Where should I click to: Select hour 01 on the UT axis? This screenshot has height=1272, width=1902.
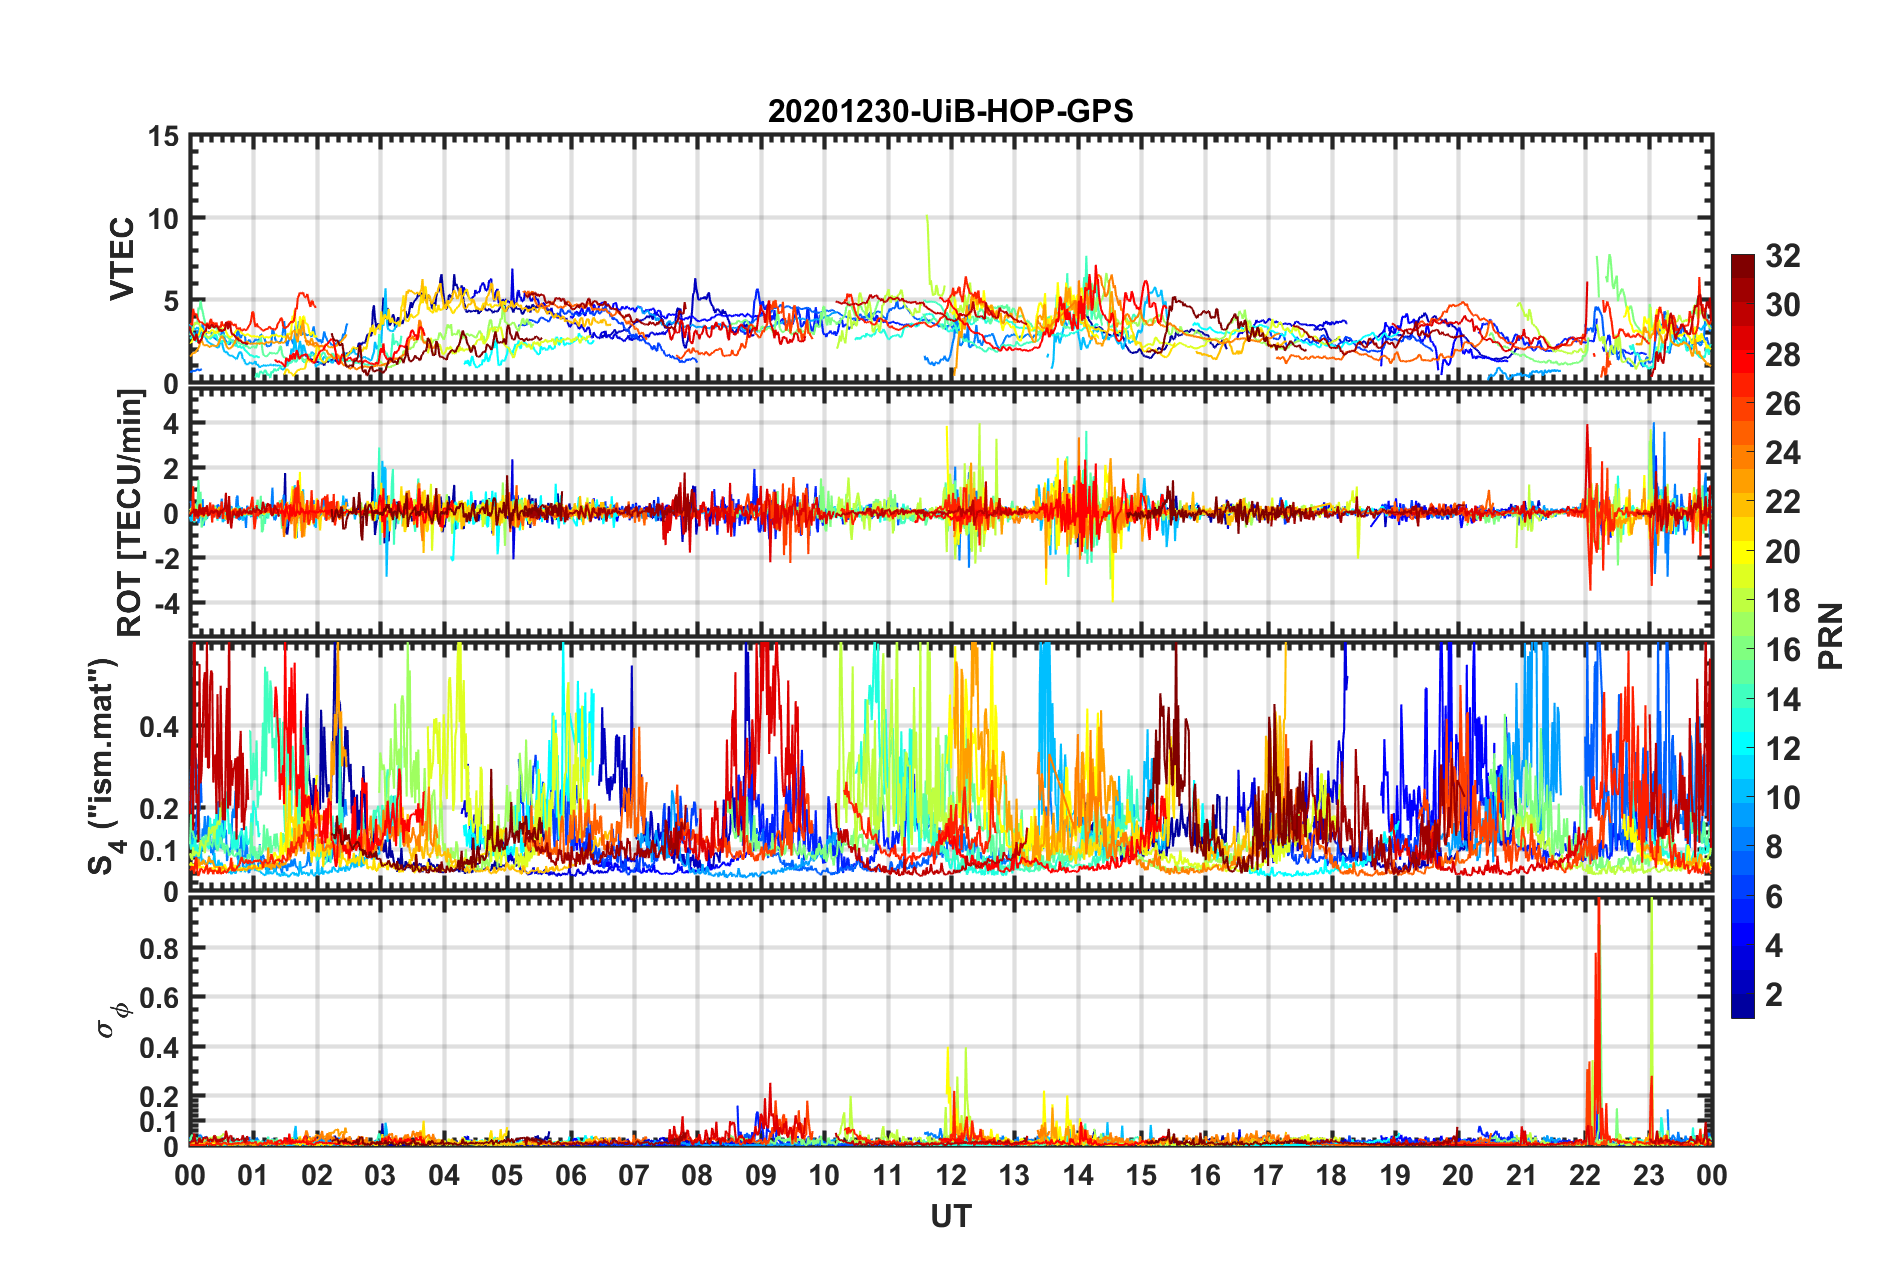pos(253,1175)
